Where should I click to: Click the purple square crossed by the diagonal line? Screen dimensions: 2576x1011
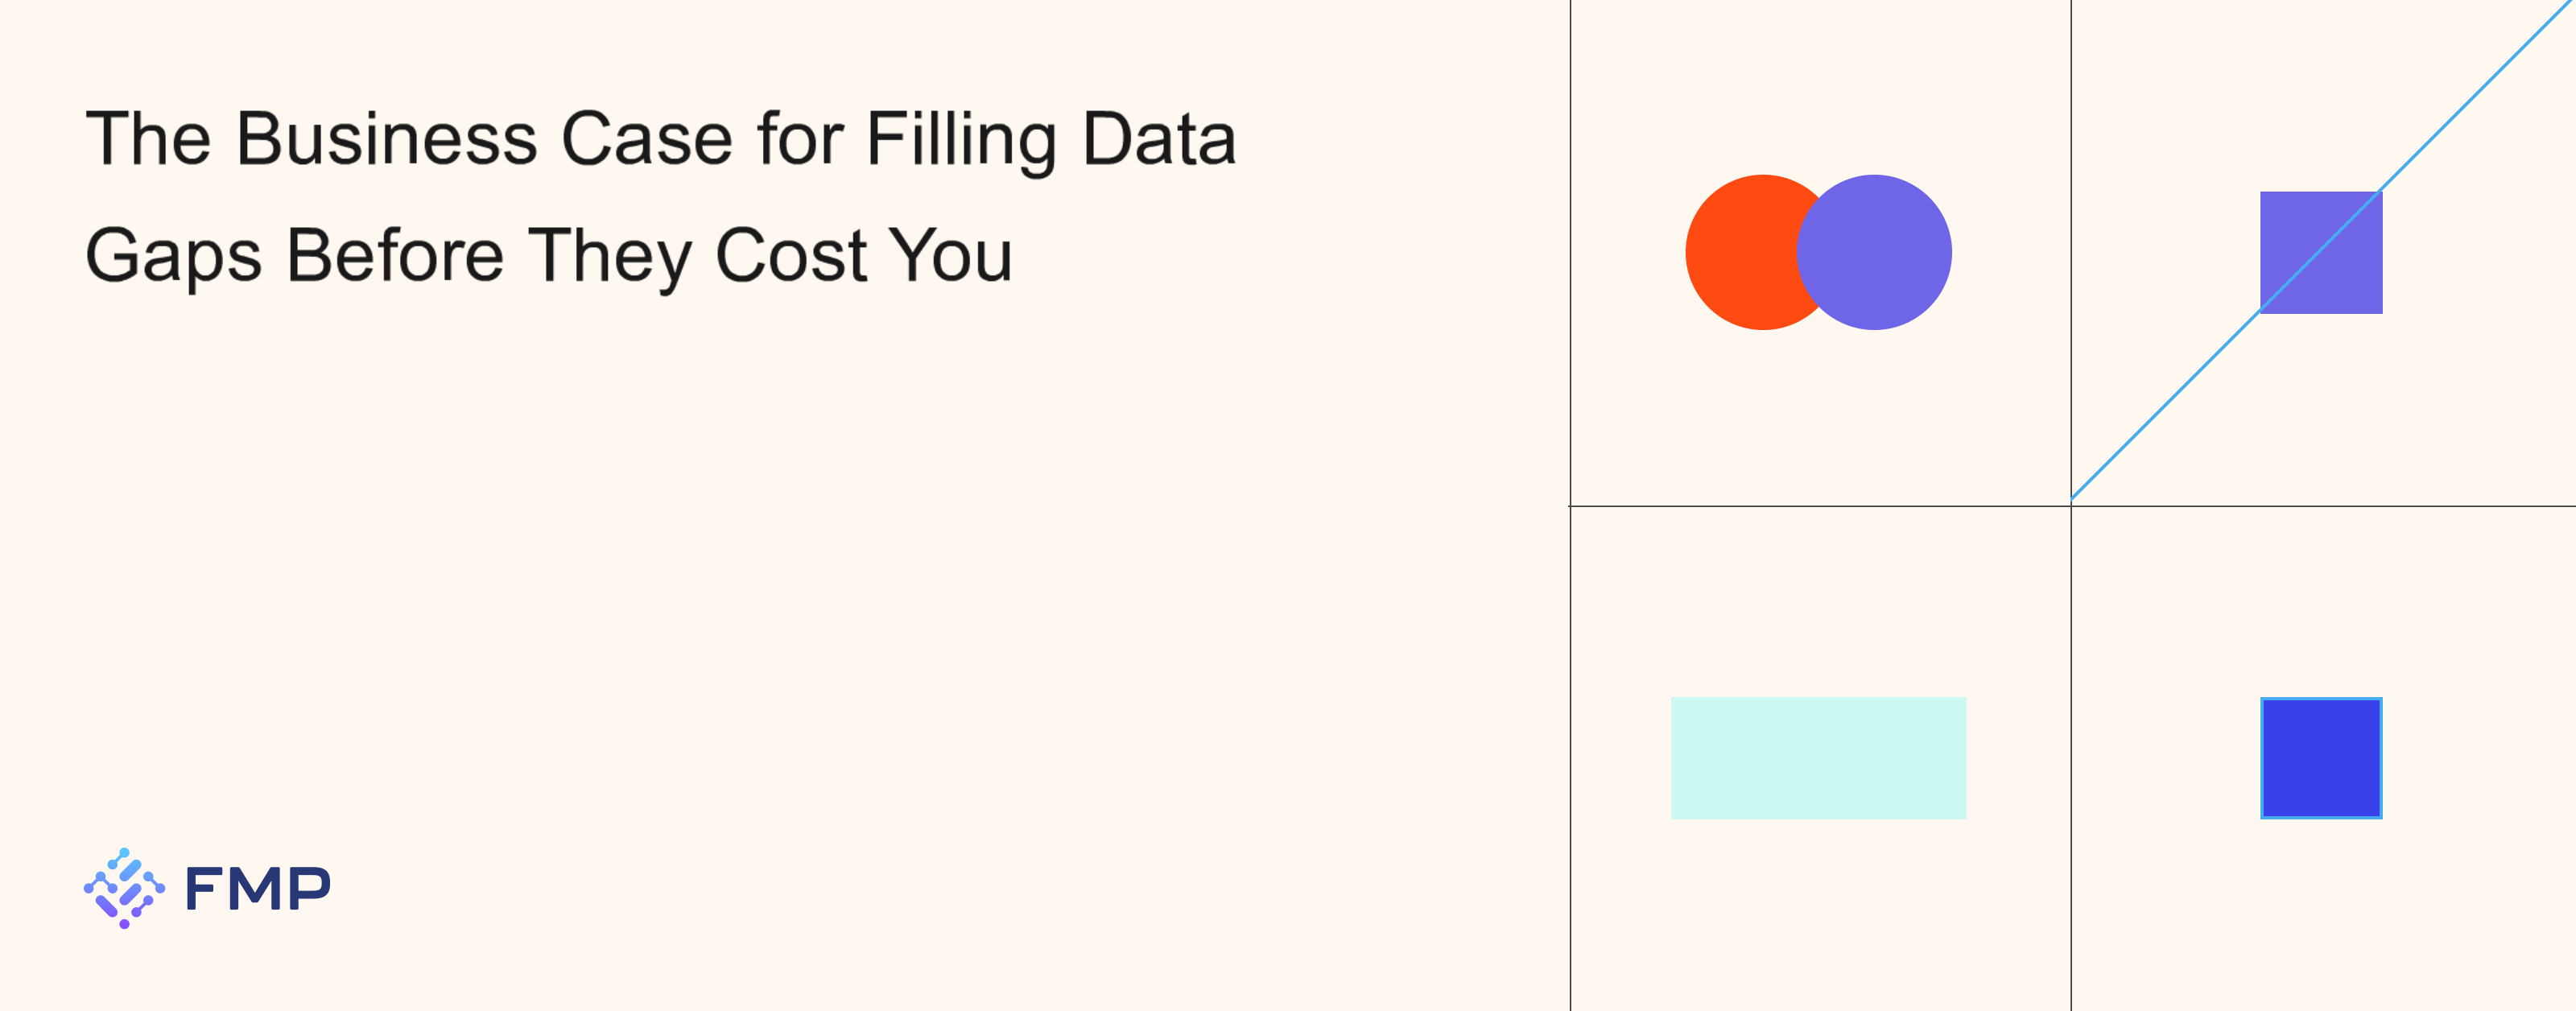2321,252
